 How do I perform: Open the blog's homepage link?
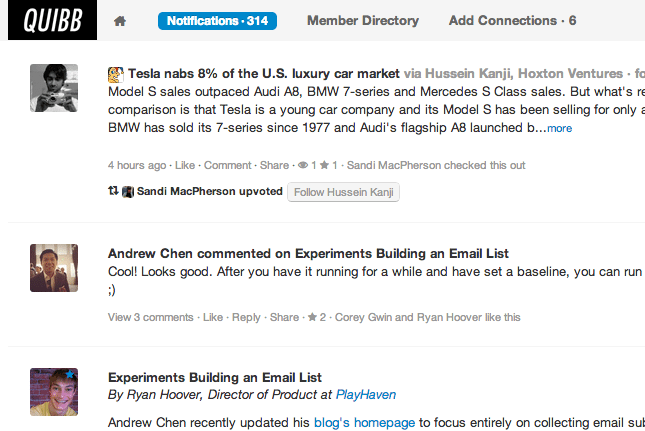coord(364,423)
